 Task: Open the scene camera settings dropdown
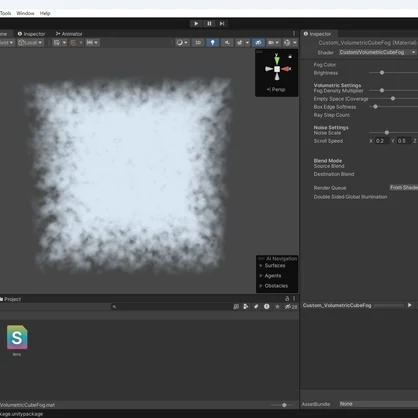tap(273, 43)
